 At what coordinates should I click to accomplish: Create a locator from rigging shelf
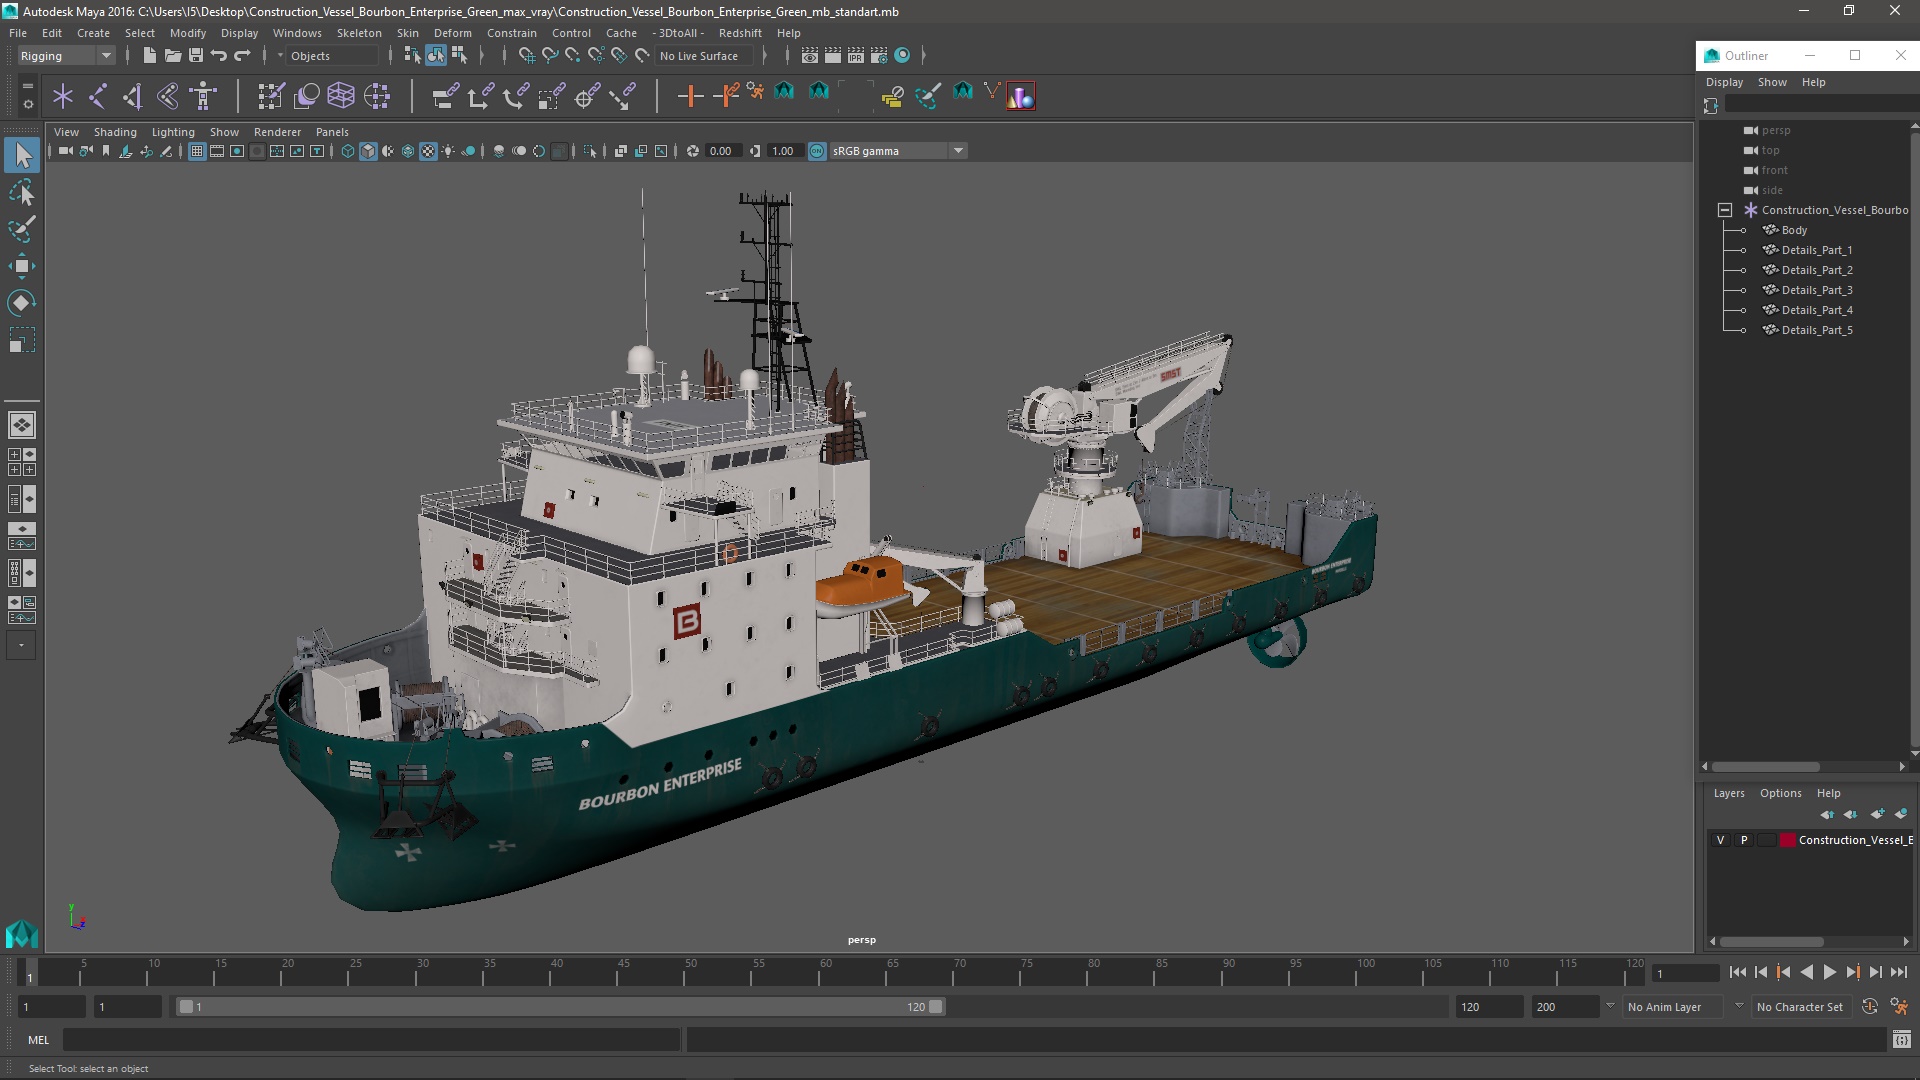point(63,96)
